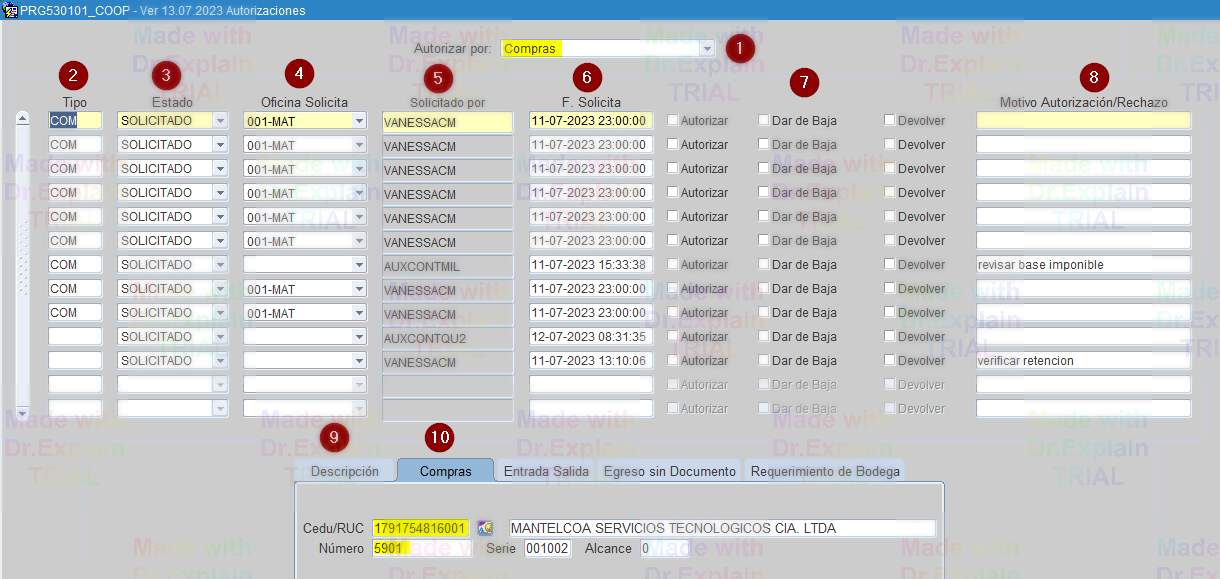Click the first row Motivo Autorización/Rechazo field
This screenshot has width=1220, height=579.
1083,120
